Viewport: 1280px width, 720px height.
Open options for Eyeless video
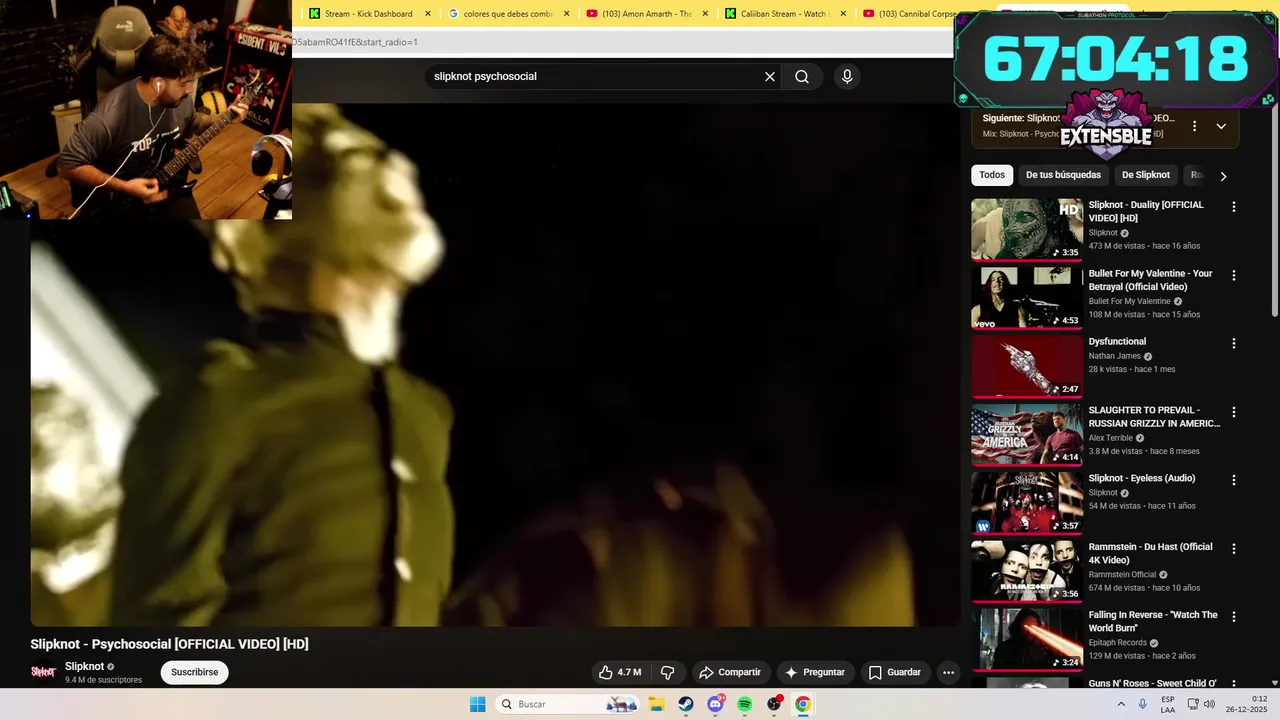click(x=1233, y=480)
